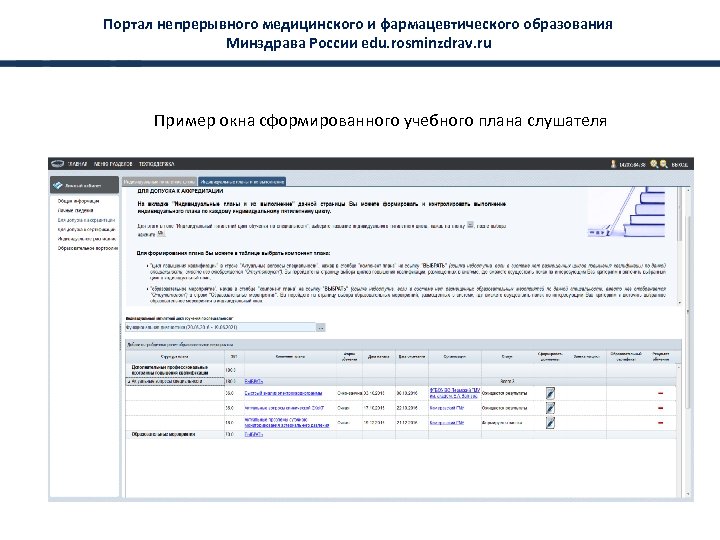The image size is (720, 540).
Task: Click the small inline icon after 'нажмите'
Action: click(160, 233)
